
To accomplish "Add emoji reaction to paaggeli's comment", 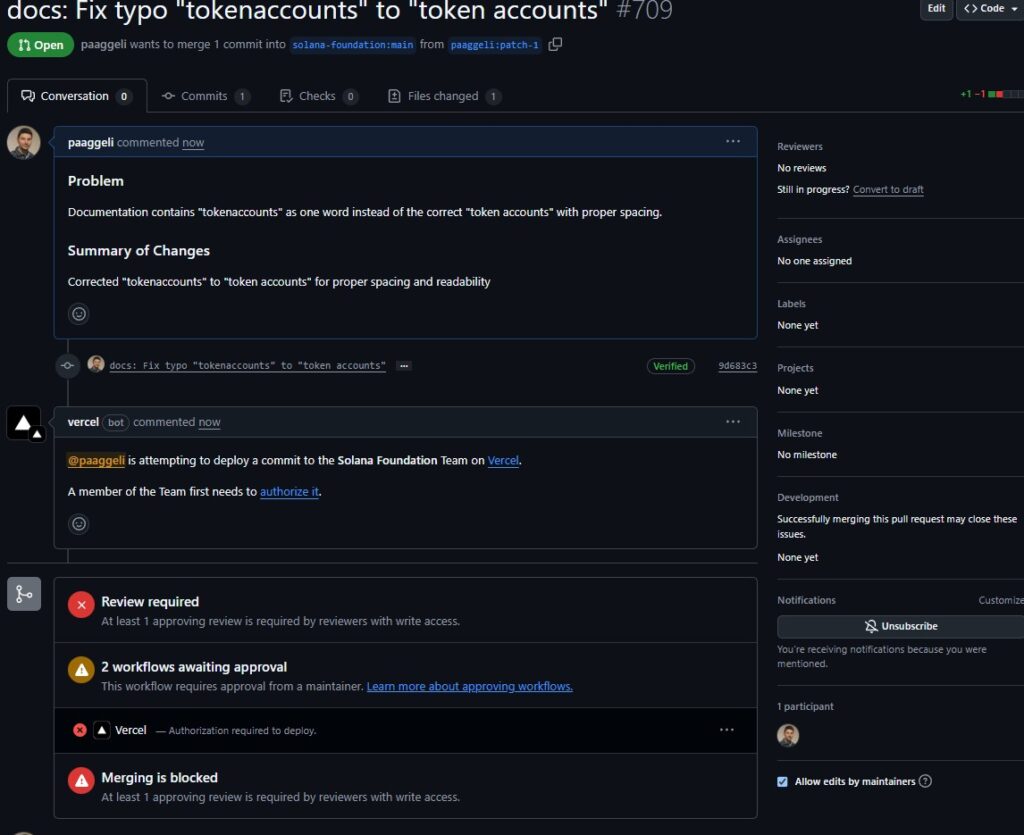I will point(79,314).
